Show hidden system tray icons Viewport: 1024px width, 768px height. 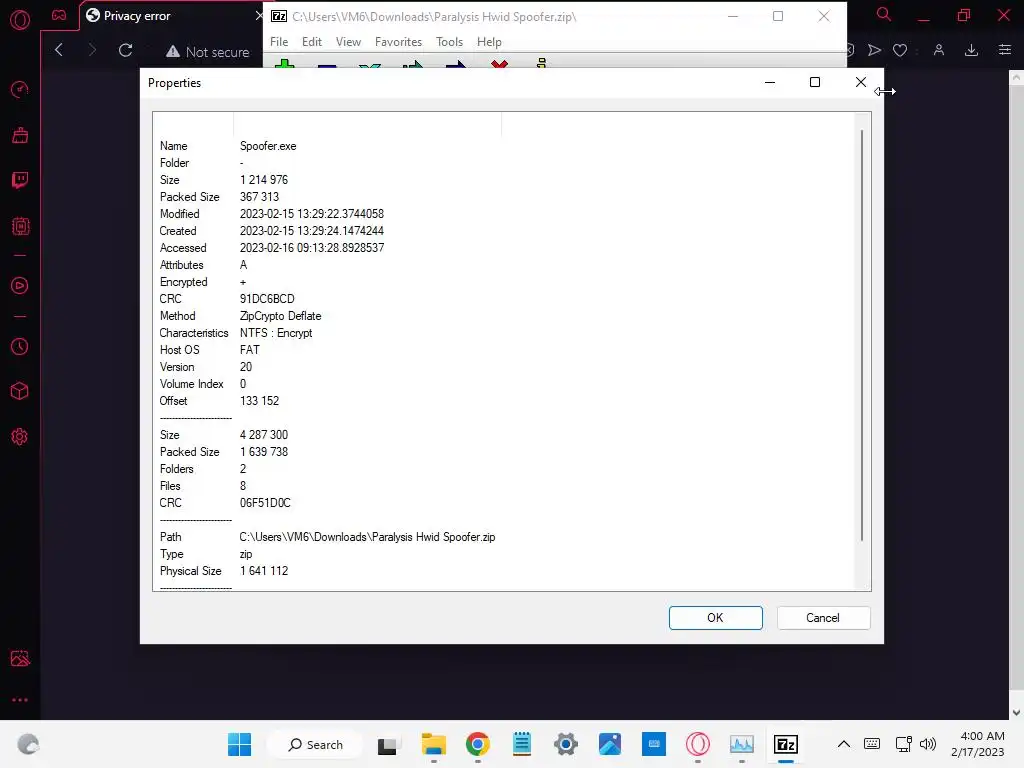point(844,744)
